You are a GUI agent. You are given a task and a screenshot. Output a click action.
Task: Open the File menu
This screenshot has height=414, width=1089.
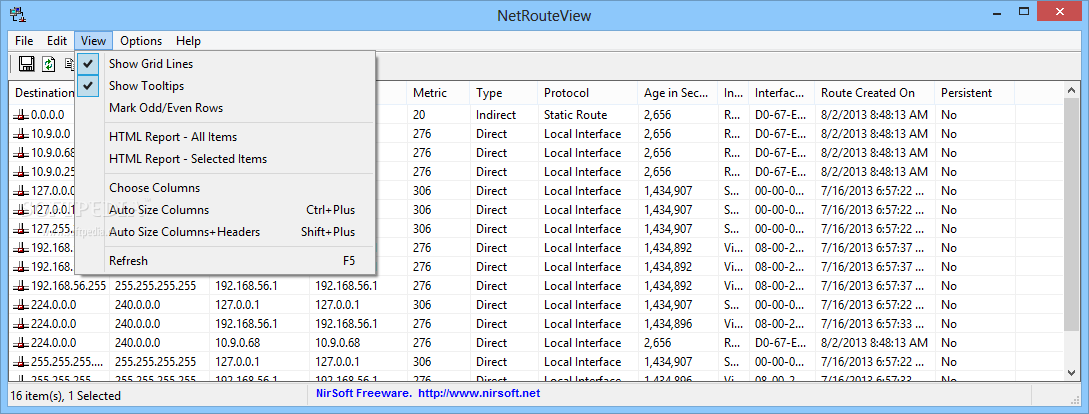pos(24,41)
